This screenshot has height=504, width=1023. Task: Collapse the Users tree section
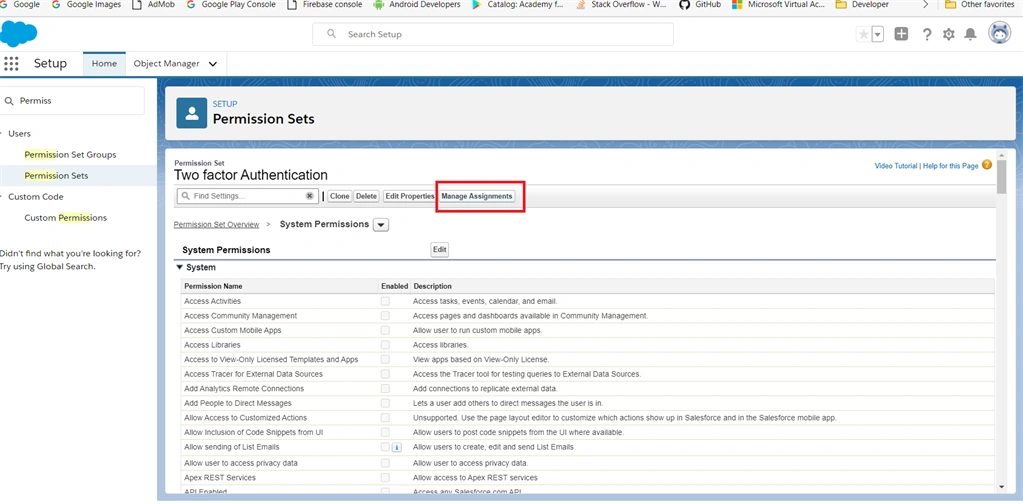pos(2,134)
